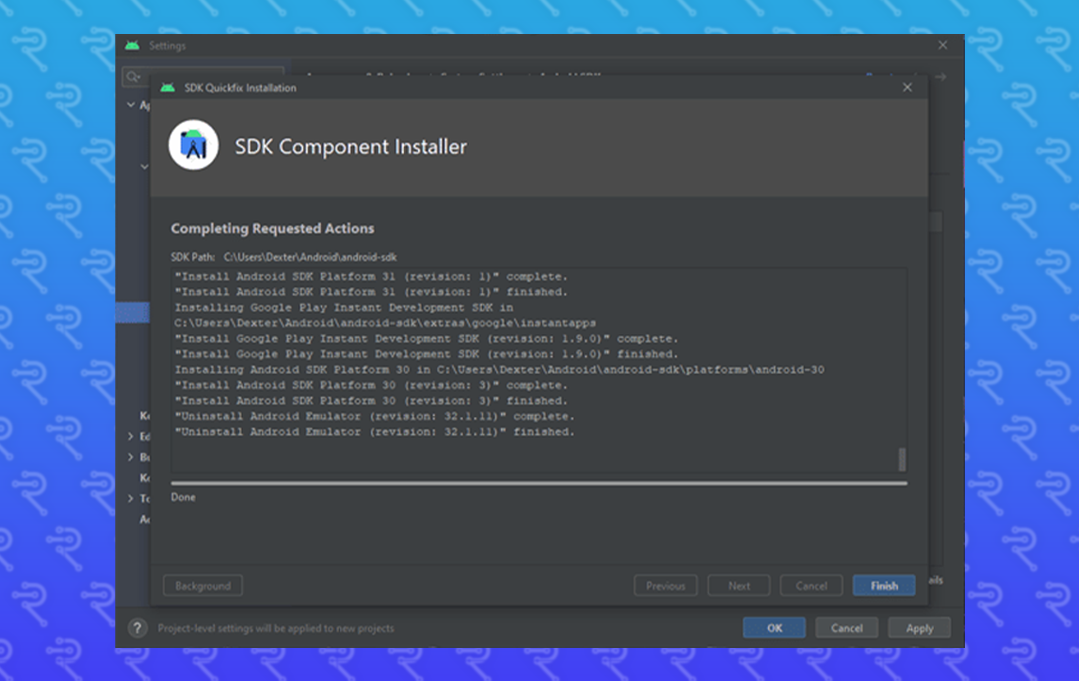Click the completed progress bar above Done

coord(538,483)
